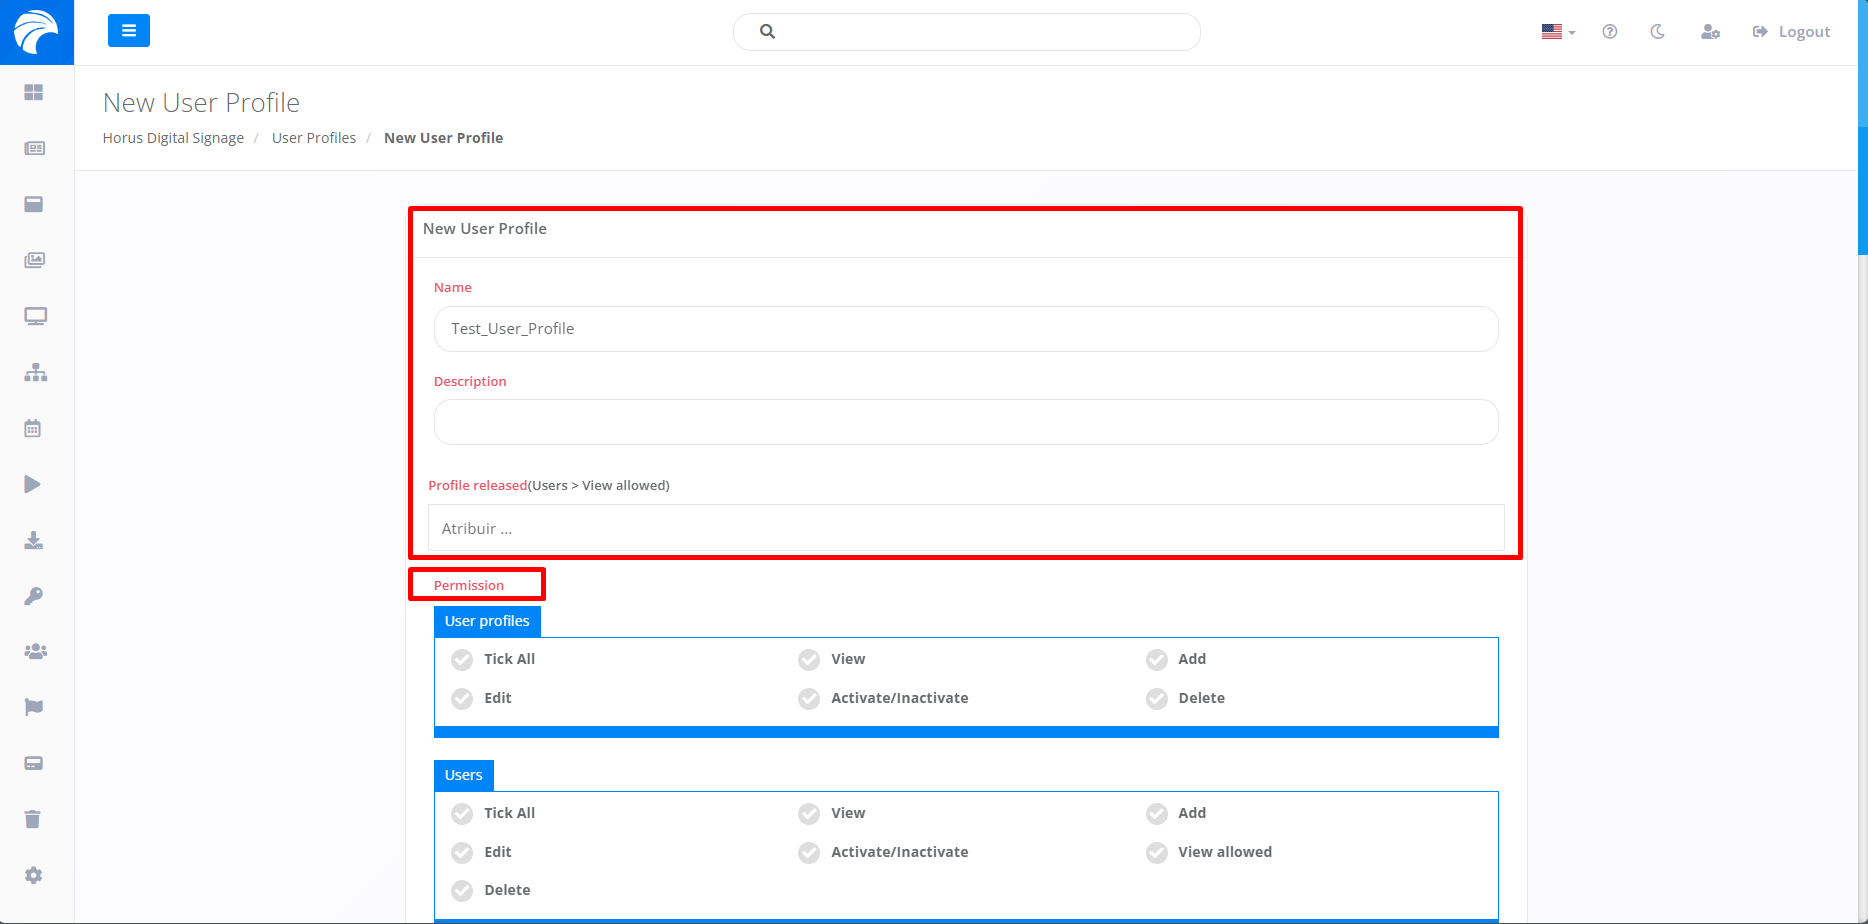The width and height of the screenshot is (1868, 924).
Task: Tick Delete permission under User profiles
Action: tap(1156, 699)
